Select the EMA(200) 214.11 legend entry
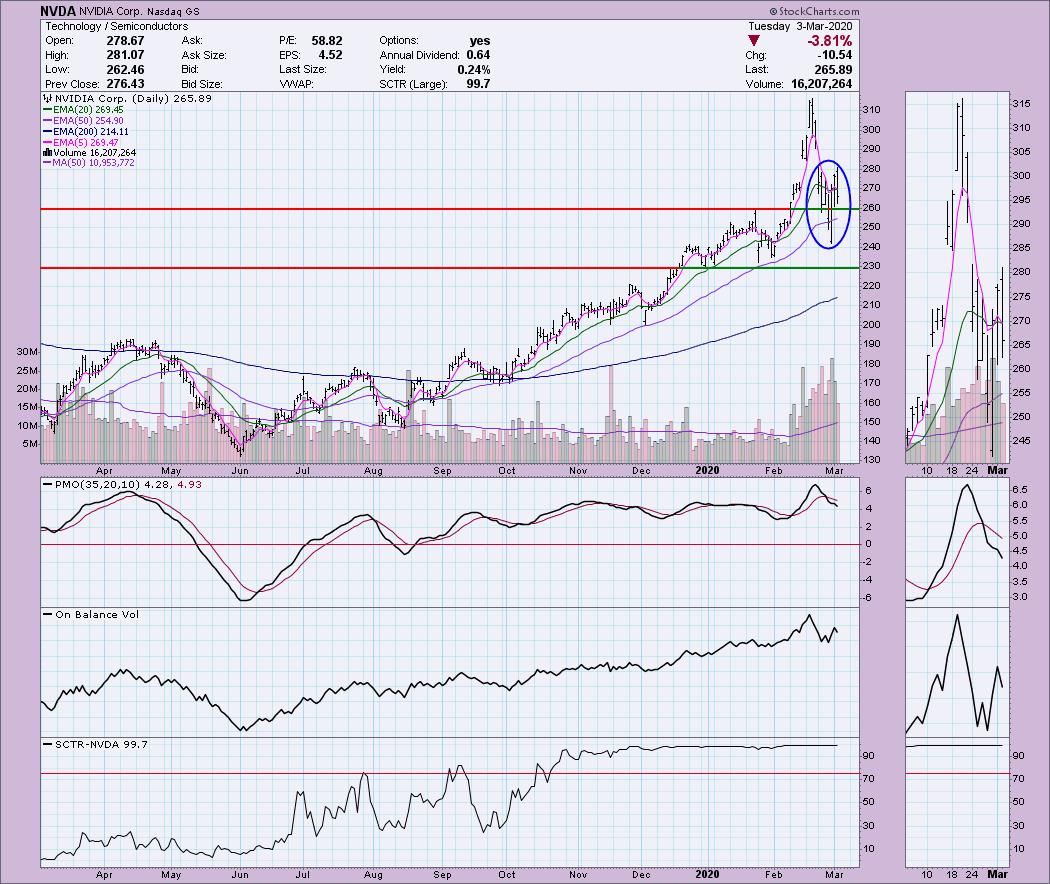 86,132
